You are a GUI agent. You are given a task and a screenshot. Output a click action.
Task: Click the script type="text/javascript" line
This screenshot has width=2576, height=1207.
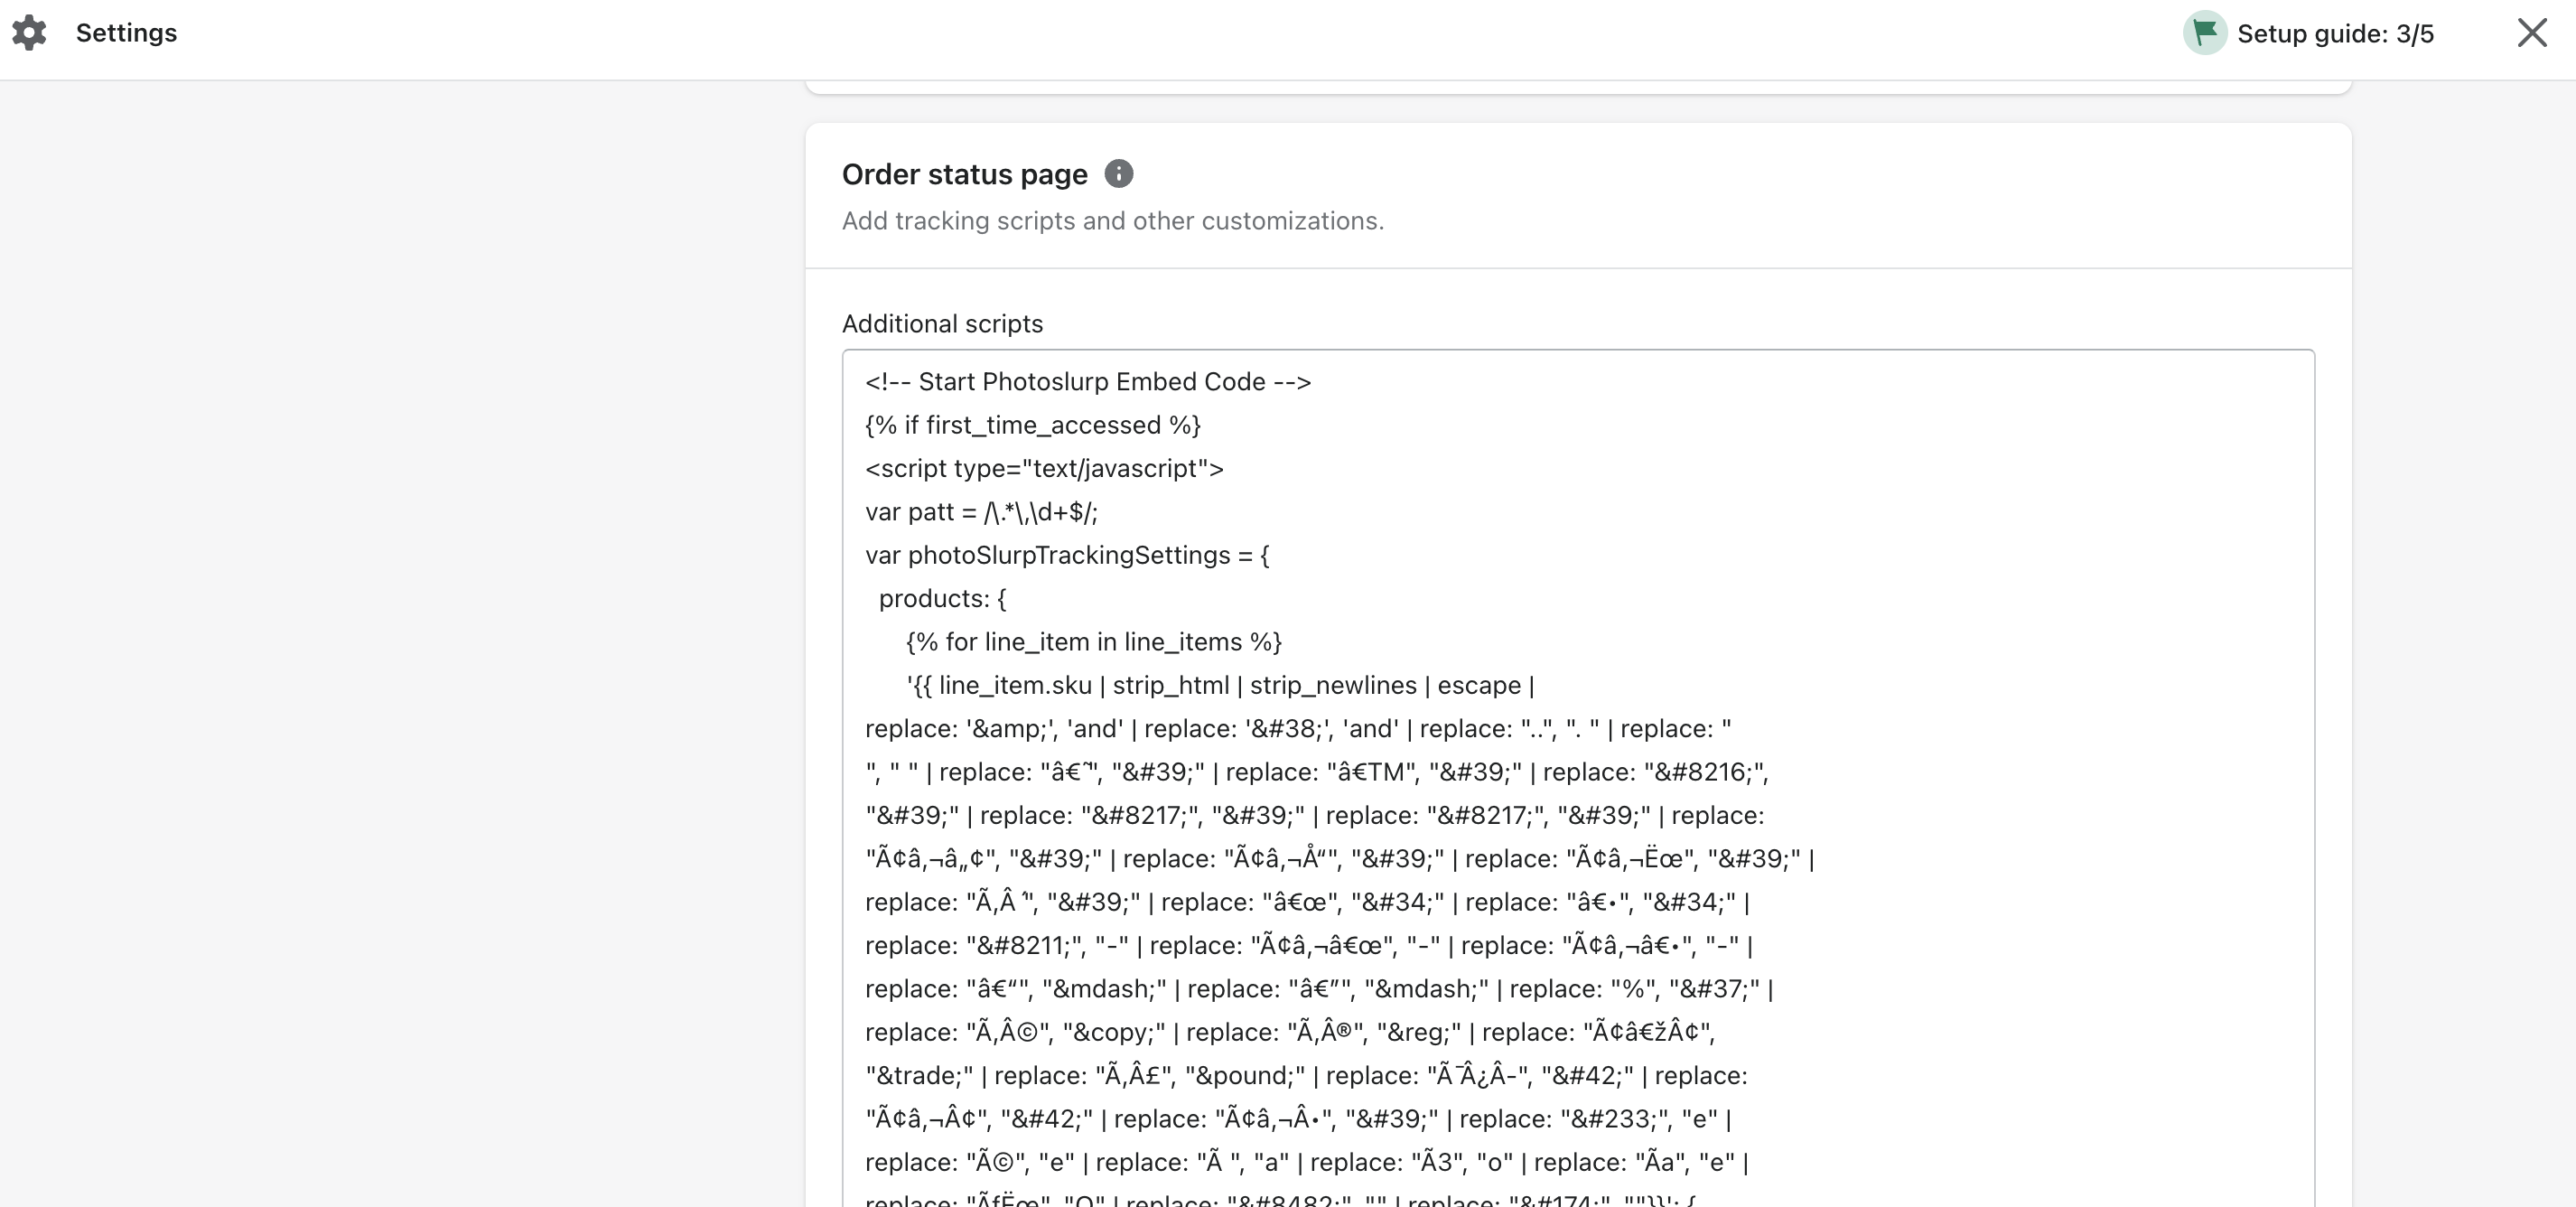pyautogui.click(x=1044, y=468)
